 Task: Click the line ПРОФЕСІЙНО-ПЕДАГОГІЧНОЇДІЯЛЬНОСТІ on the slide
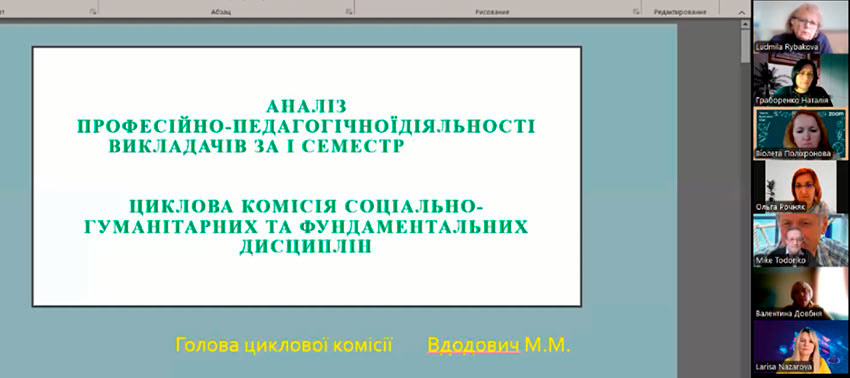306,126
